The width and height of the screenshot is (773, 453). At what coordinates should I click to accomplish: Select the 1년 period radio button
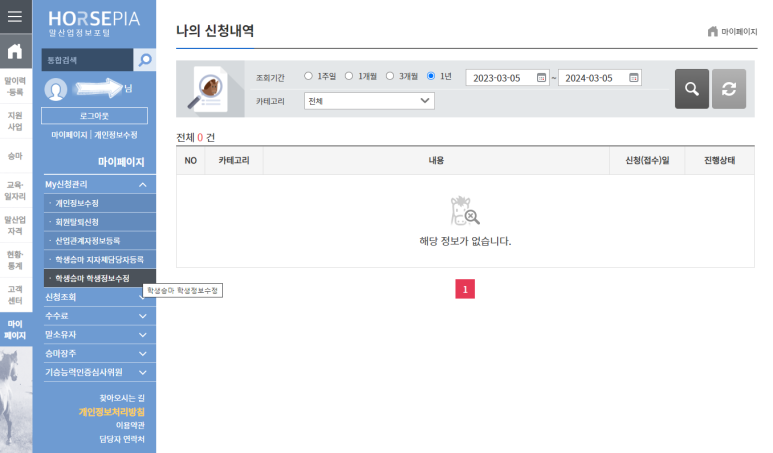point(431,76)
